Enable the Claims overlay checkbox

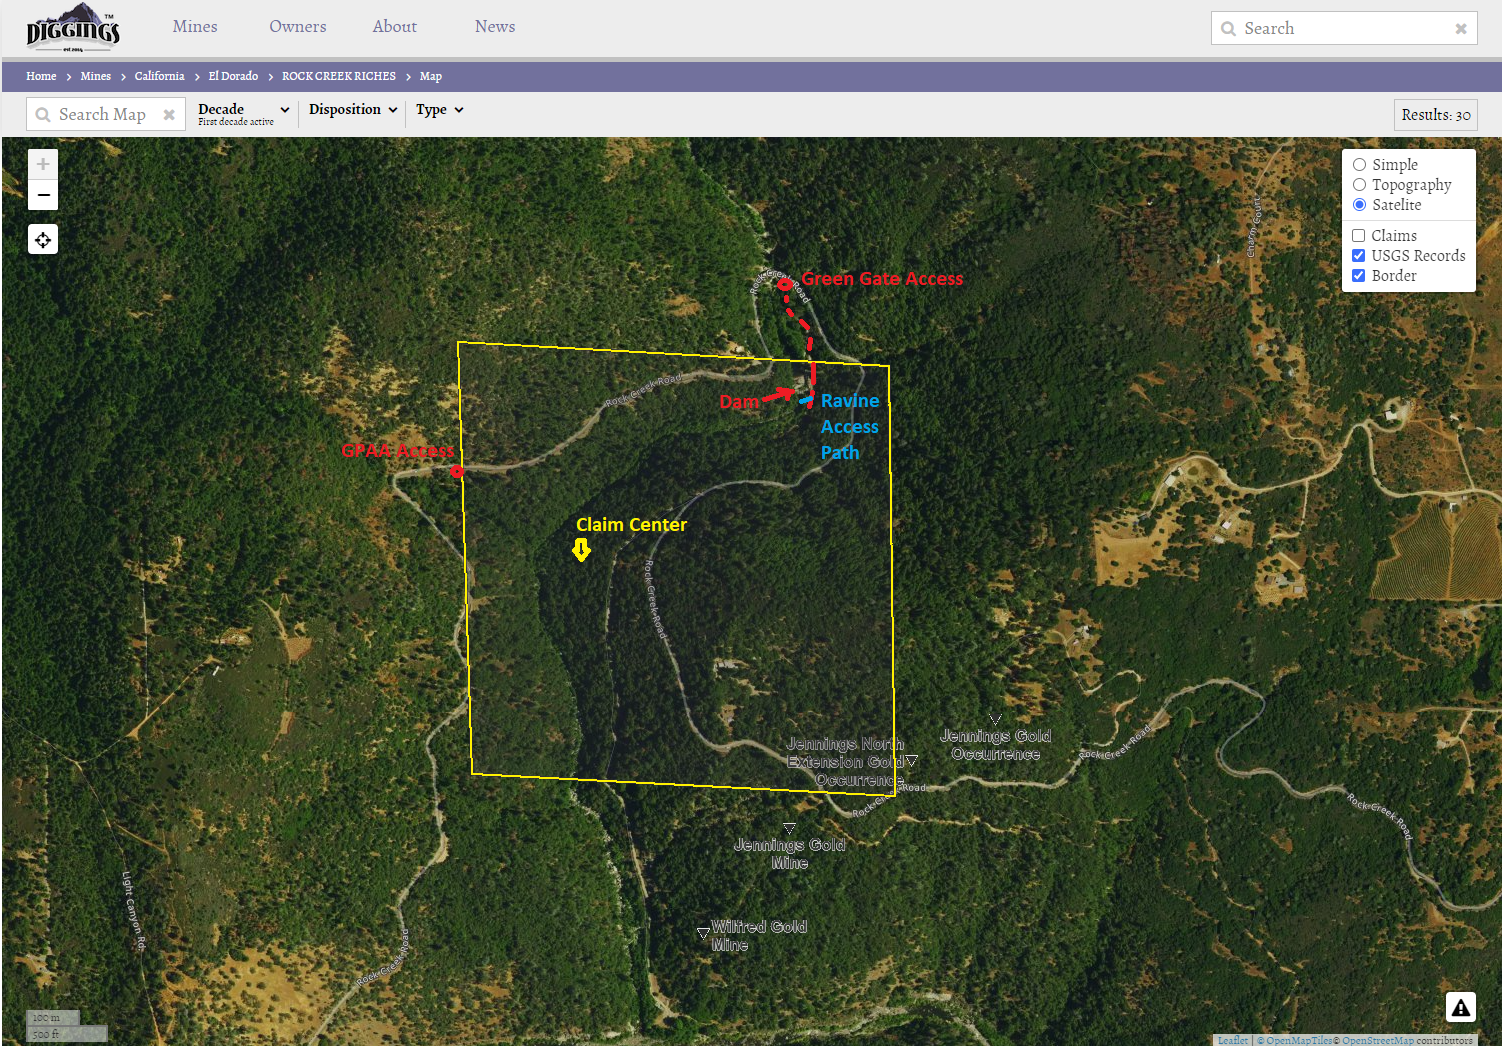pyautogui.click(x=1358, y=236)
